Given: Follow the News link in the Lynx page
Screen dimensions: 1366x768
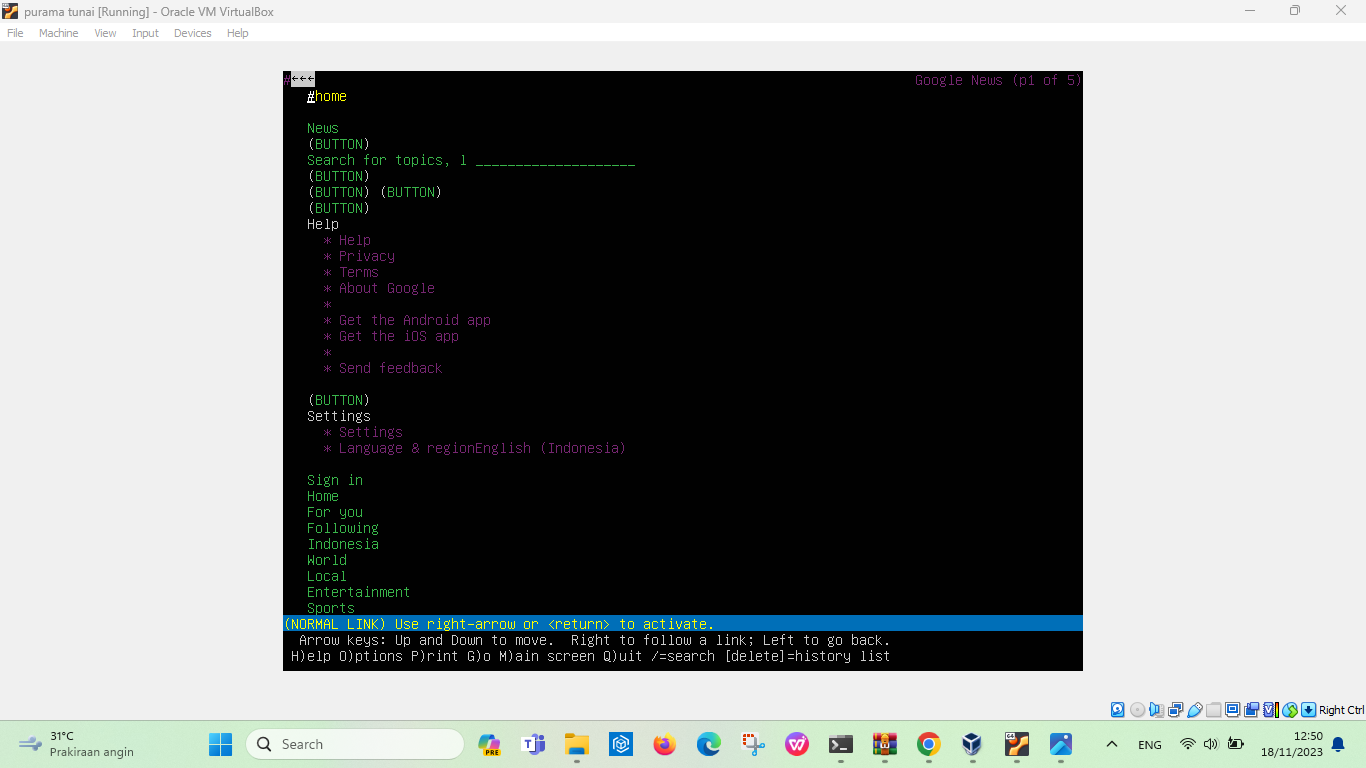Looking at the screenshot, I should (323, 128).
